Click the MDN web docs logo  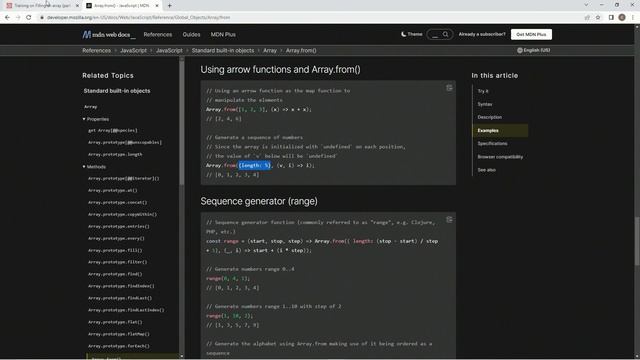coord(109,35)
